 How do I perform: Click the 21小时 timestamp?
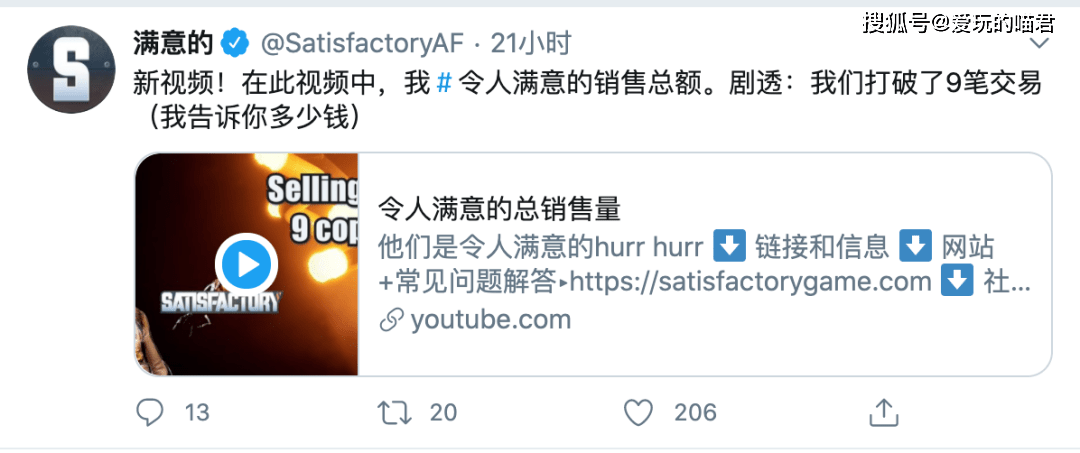click(531, 45)
